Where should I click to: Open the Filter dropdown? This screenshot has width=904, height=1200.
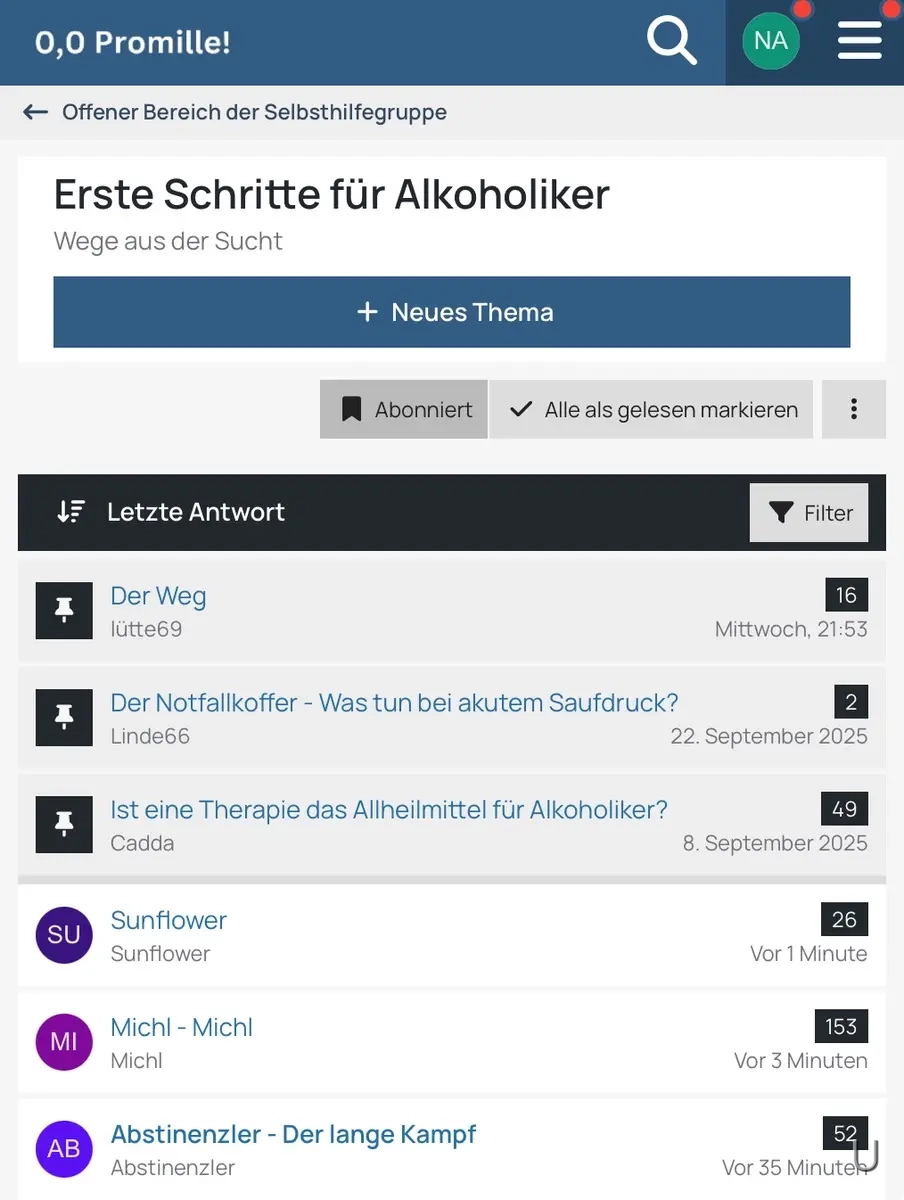pos(809,513)
